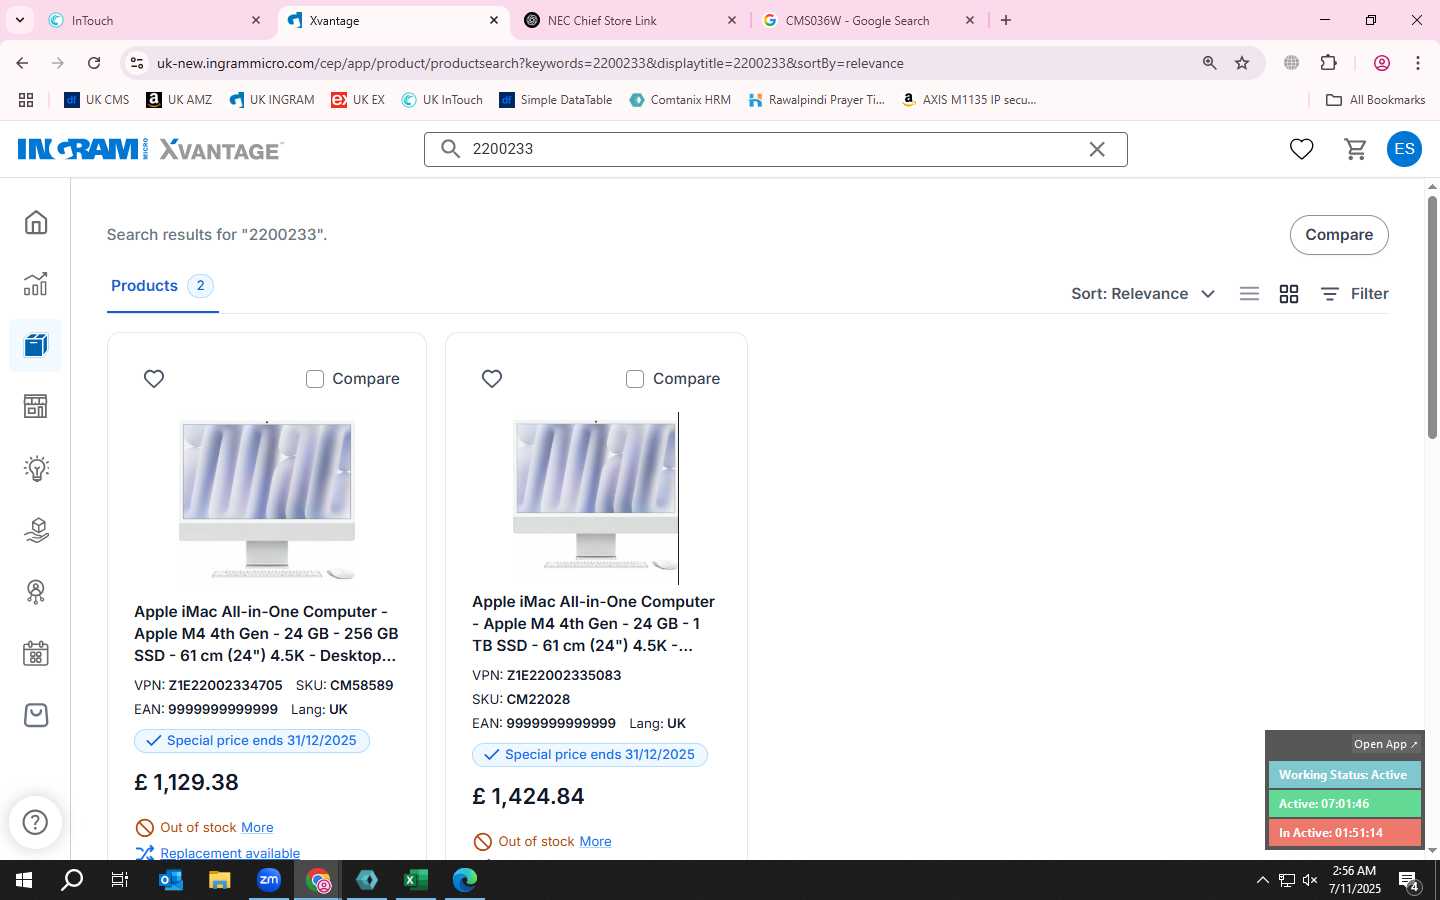Open the analytics chart sidebar icon
The height and width of the screenshot is (900, 1440).
coord(36,284)
